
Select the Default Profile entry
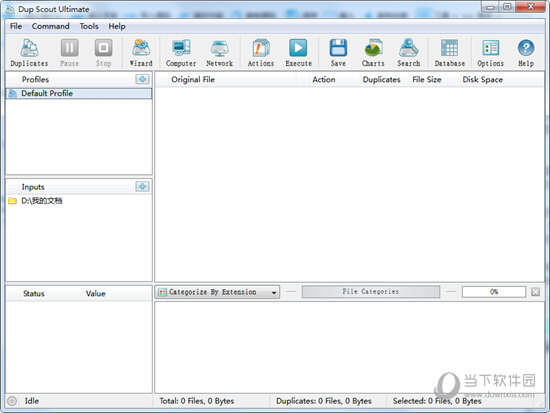click(79, 93)
